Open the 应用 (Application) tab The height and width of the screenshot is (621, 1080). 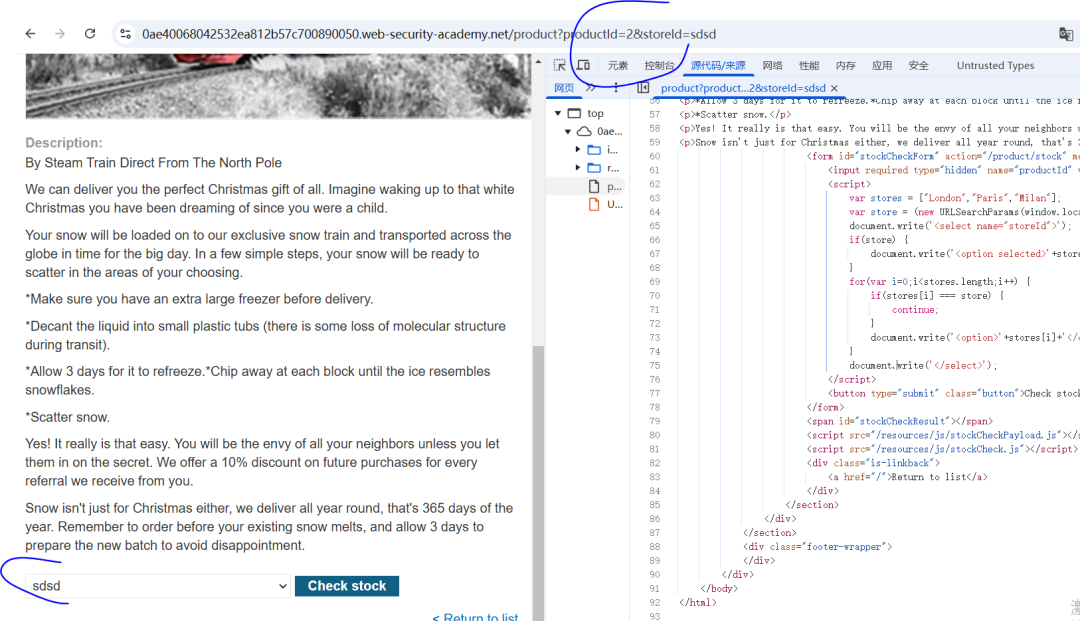point(882,65)
